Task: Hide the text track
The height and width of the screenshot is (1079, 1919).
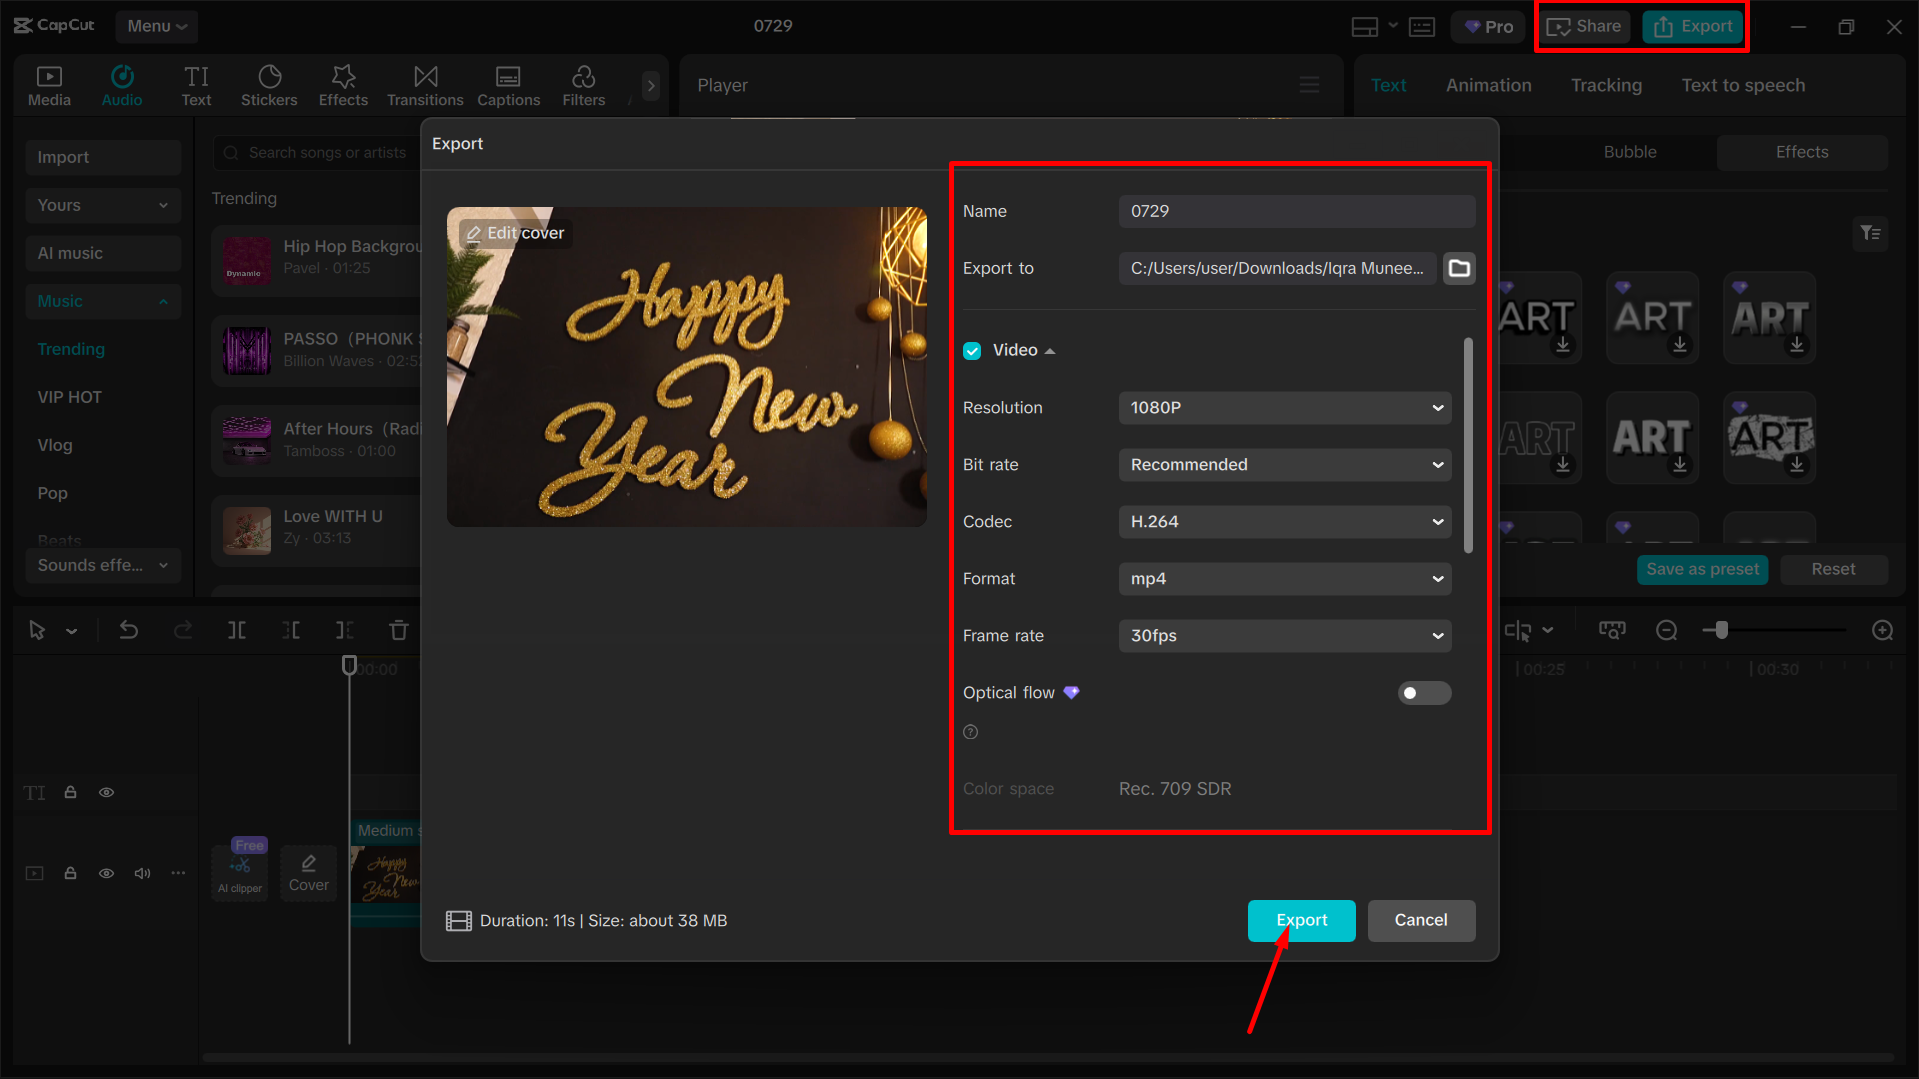Action: coord(106,792)
